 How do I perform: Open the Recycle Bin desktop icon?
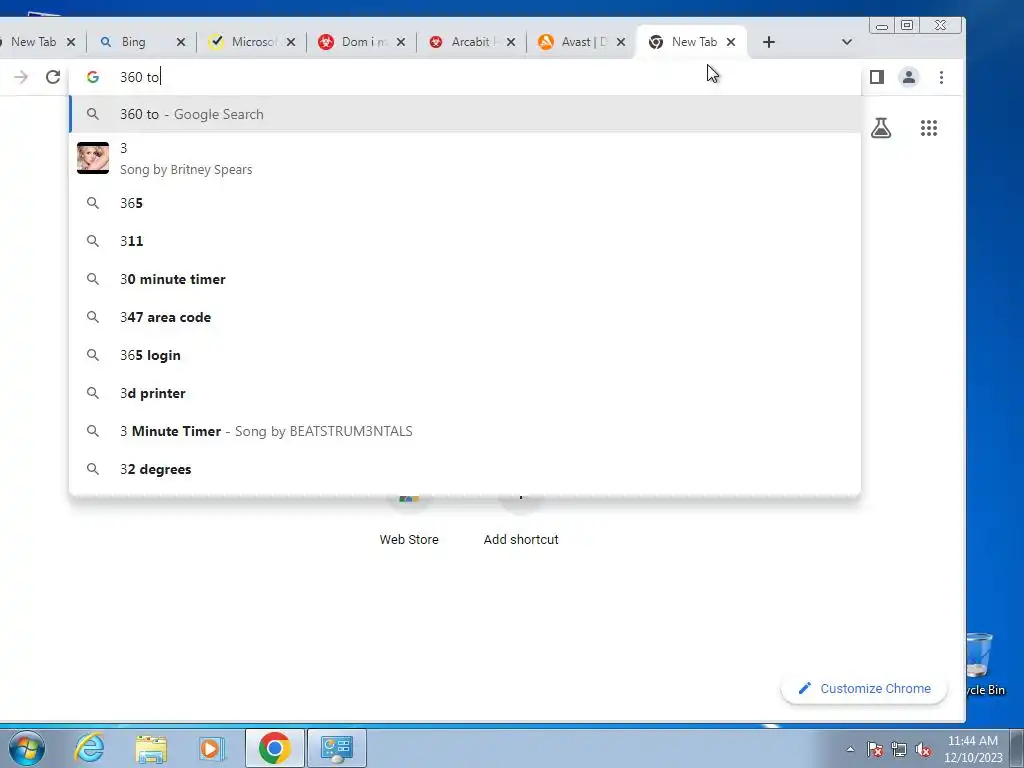click(x=985, y=665)
